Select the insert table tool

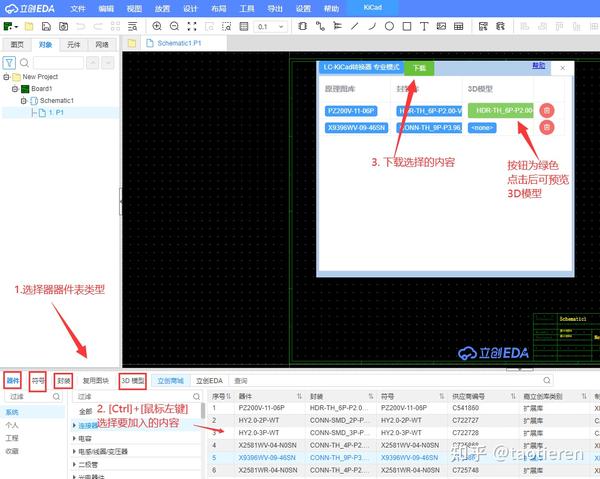point(458,26)
